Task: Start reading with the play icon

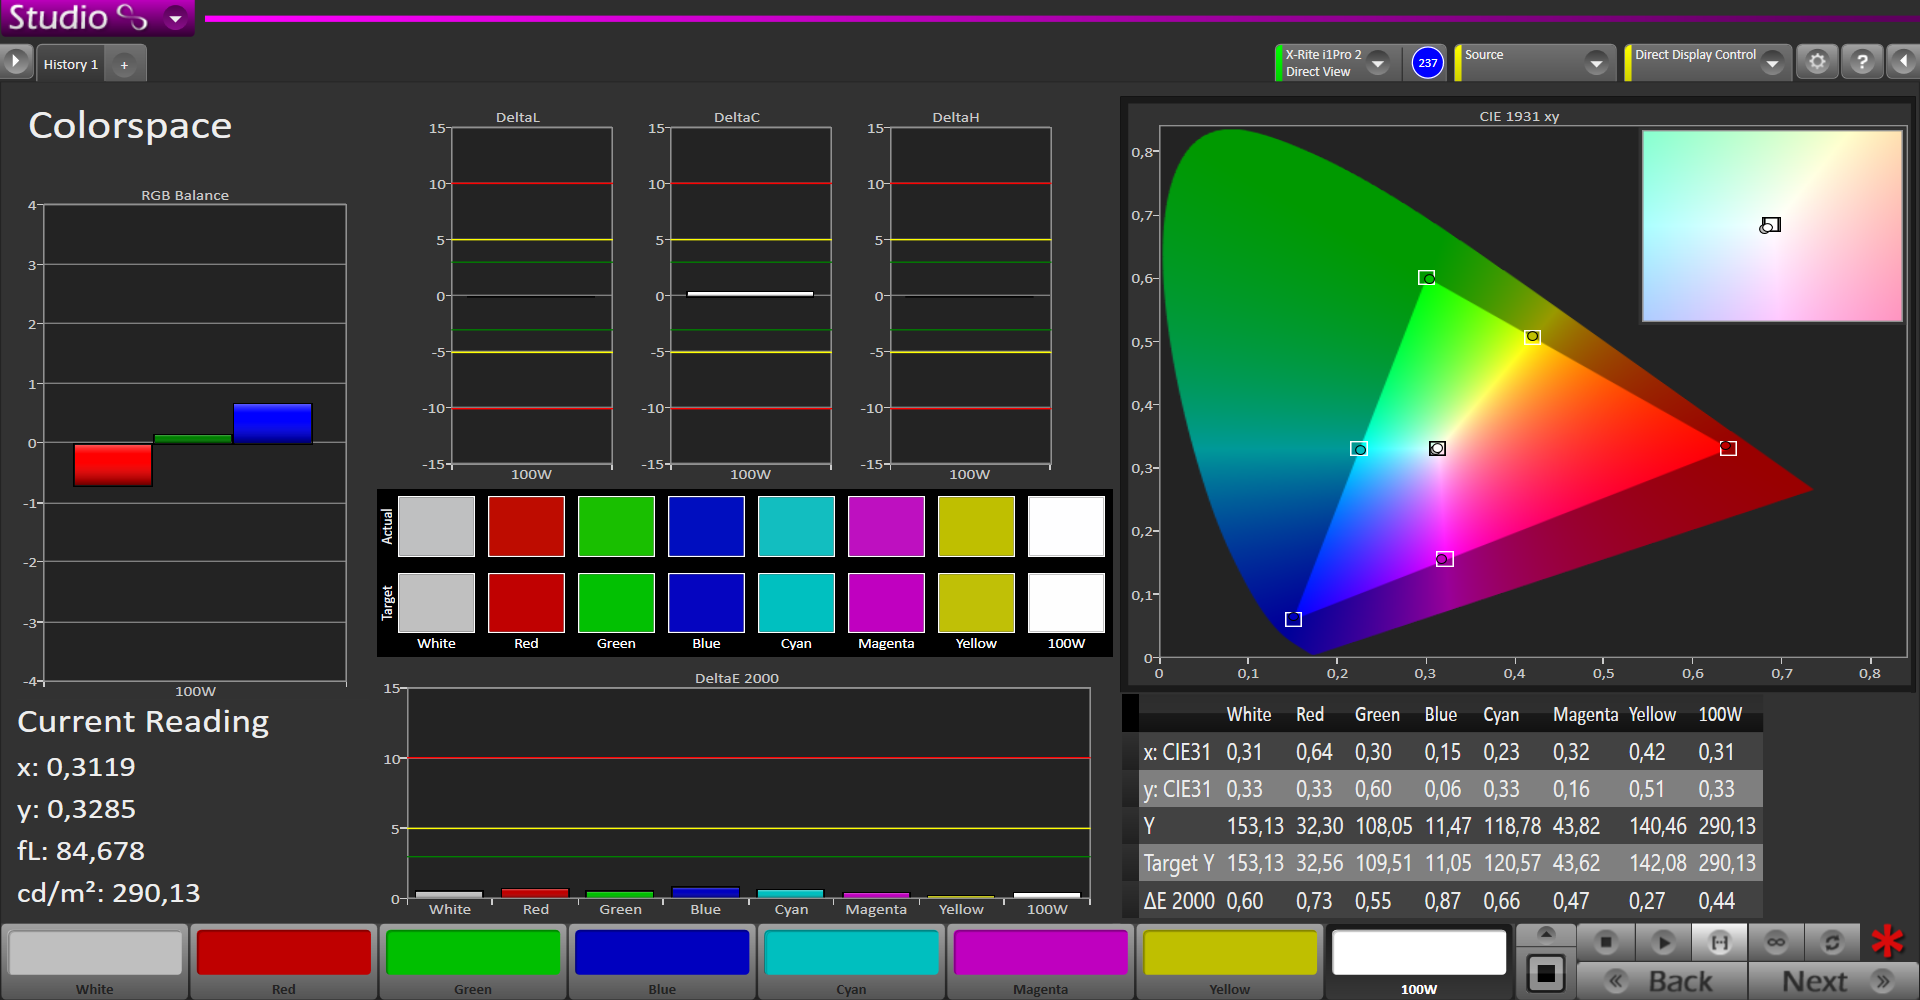Action: [x=1663, y=942]
